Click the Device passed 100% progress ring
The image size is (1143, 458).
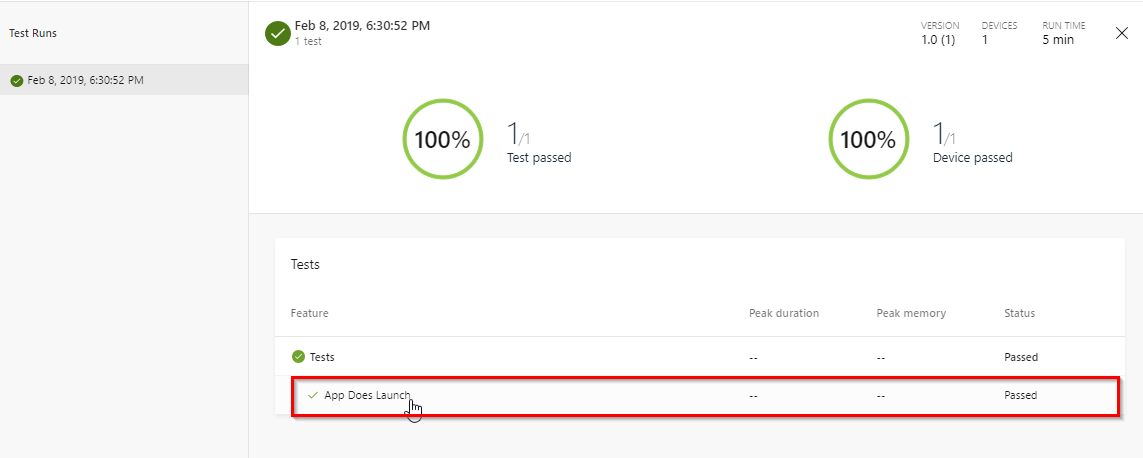868,139
